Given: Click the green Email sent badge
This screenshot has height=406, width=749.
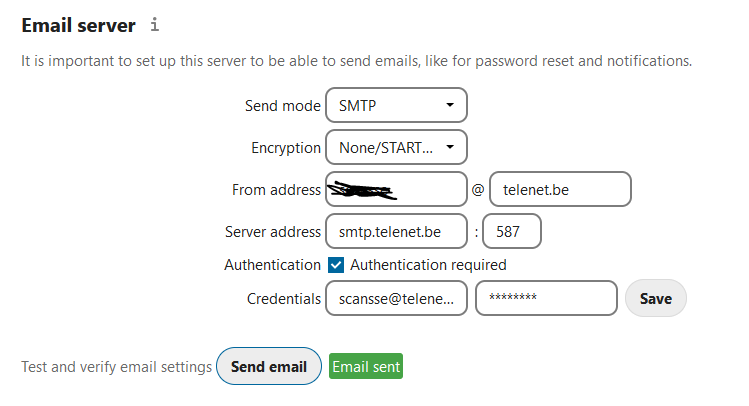Looking at the screenshot, I should (366, 367).
